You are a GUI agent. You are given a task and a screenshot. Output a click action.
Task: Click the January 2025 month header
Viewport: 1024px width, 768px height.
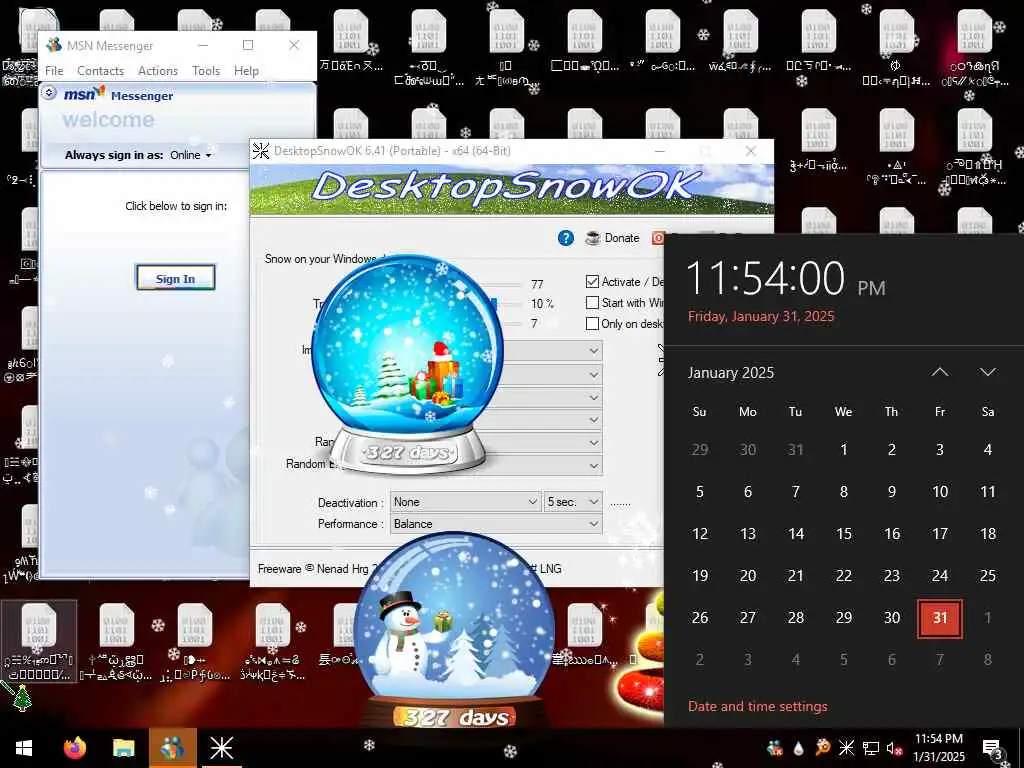(731, 373)
